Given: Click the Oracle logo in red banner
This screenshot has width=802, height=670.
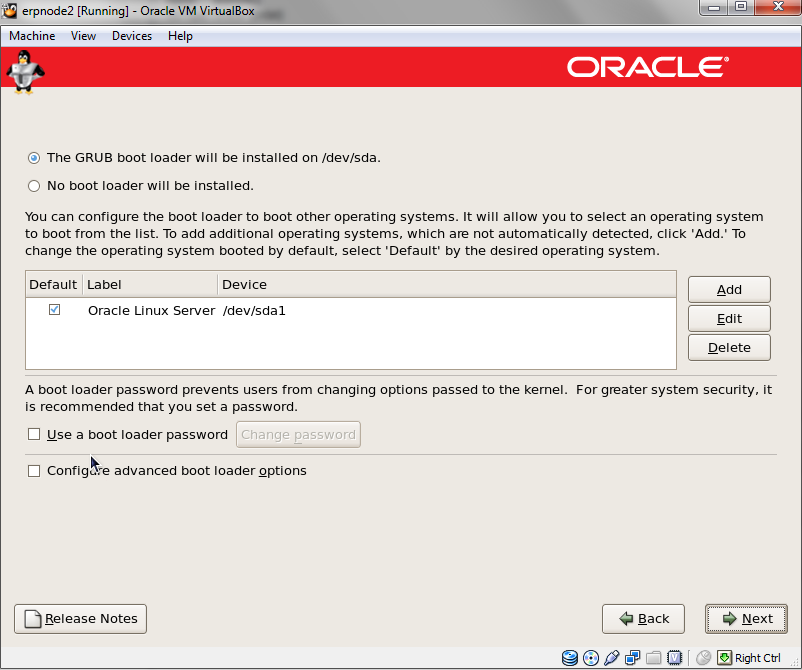Looking at the screenshot, I should point(648,68).
